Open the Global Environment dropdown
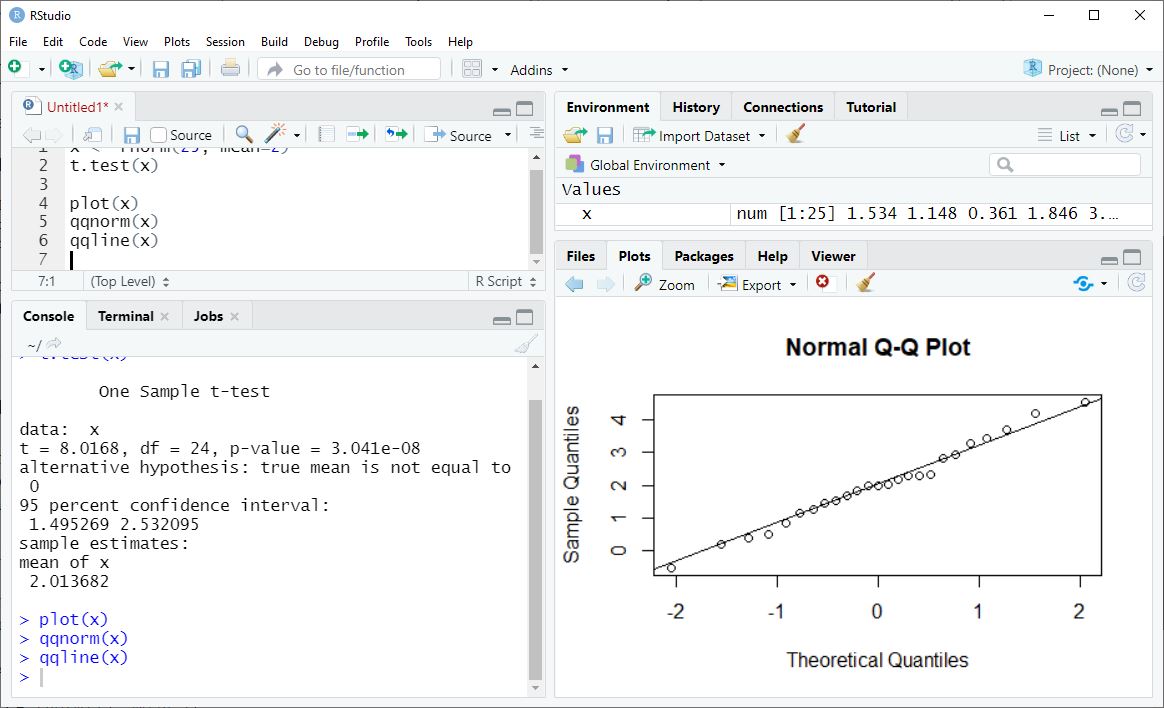This screenshot has height=708, width=1164. coord(646,164)
